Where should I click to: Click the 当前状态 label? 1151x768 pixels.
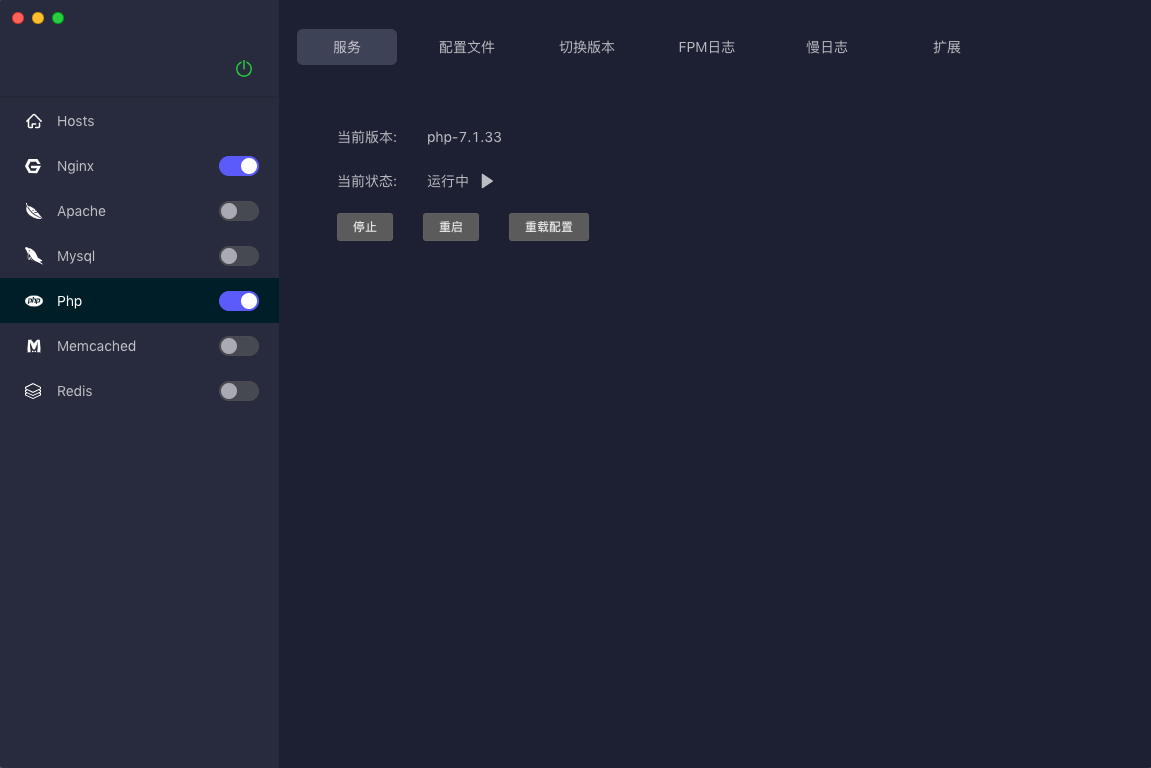click(367, 181)
